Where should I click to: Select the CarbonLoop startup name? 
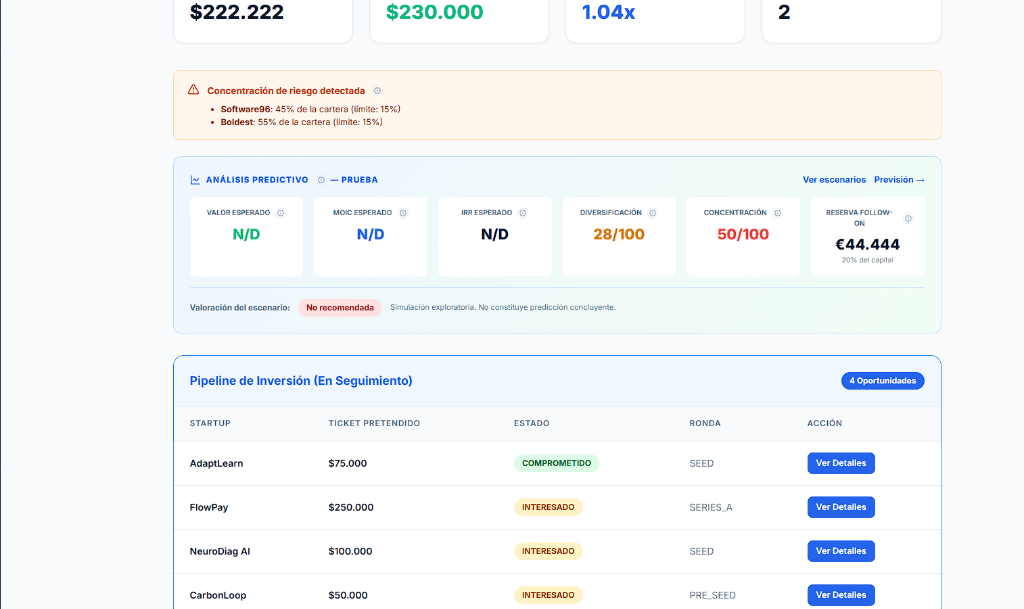click(218, 595)
